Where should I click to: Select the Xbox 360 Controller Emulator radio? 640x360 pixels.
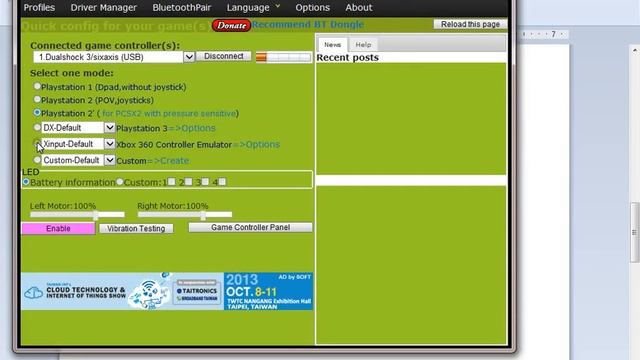(x=37, y=143)
